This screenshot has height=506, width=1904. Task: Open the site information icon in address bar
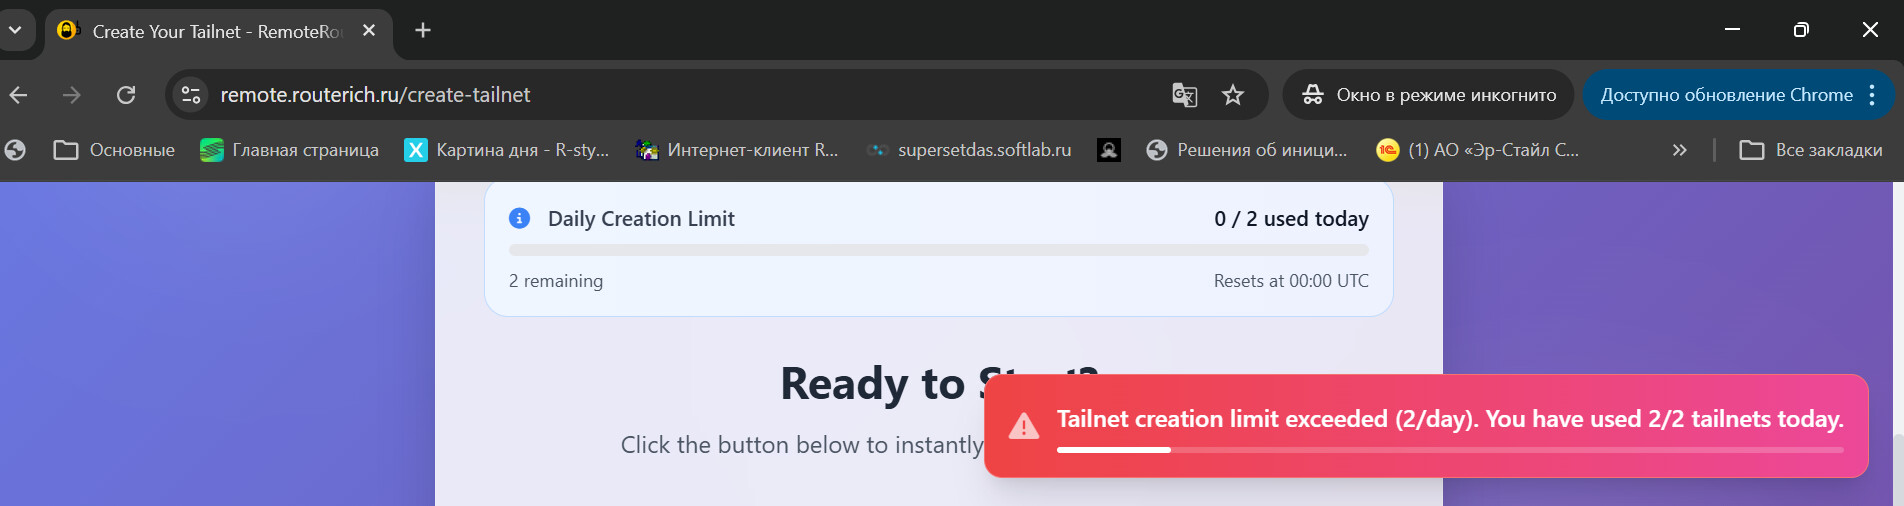[x=190, y=95]
